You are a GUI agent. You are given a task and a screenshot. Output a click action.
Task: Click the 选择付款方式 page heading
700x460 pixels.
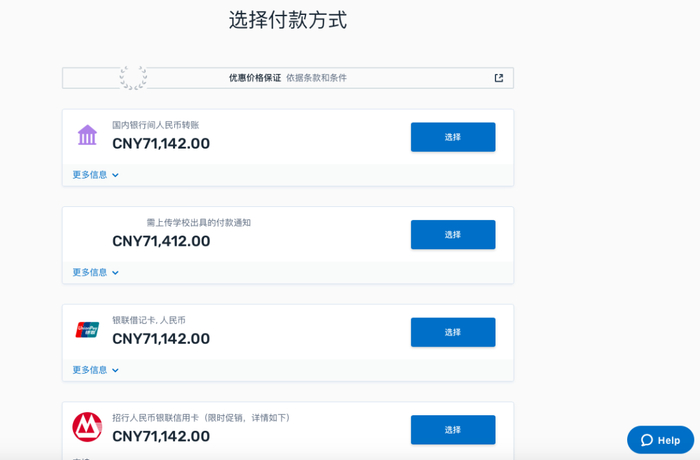pos(288,20)
